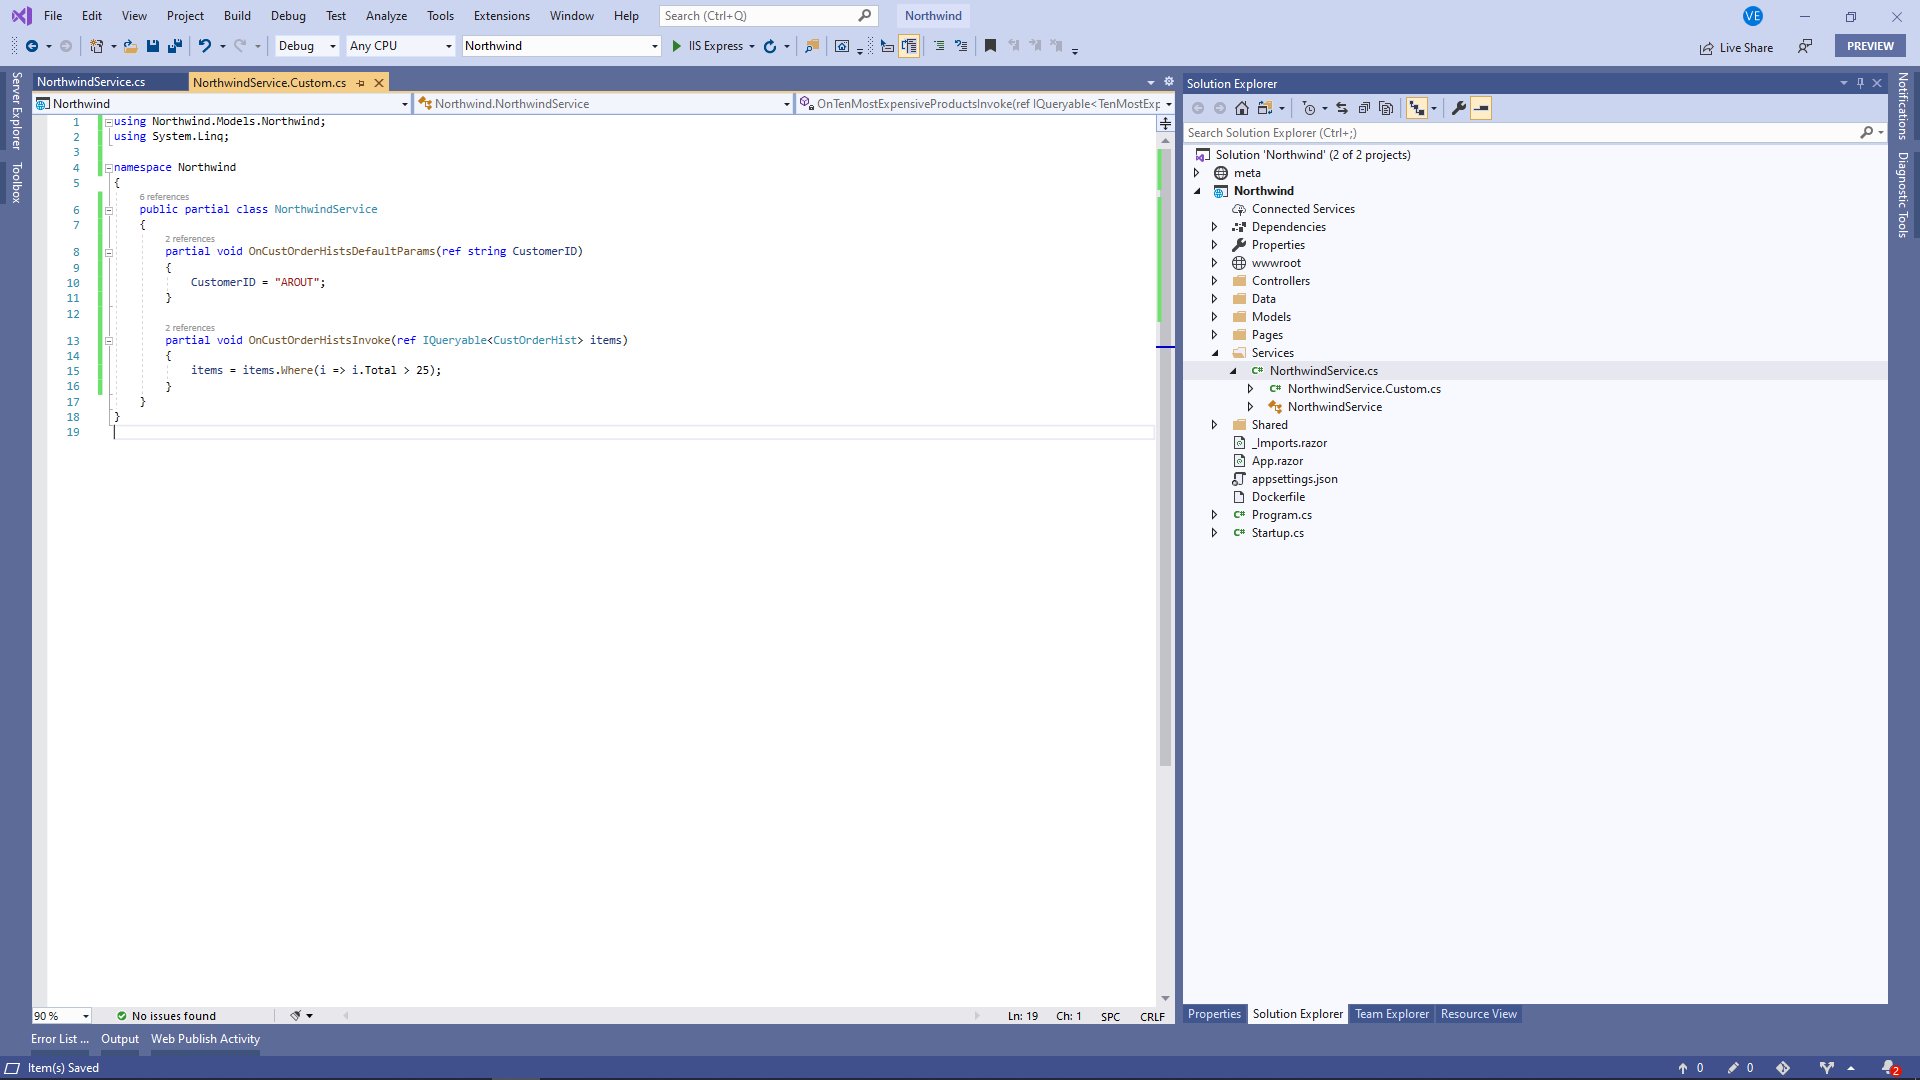Open the Build menu
1920x1080 pixels.
coord(237,16)
